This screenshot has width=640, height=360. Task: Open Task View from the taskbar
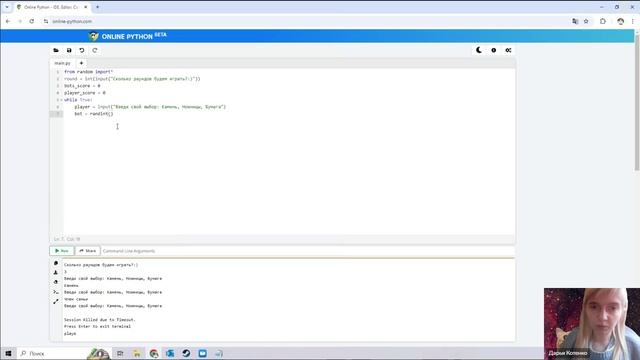pos(120,353)
